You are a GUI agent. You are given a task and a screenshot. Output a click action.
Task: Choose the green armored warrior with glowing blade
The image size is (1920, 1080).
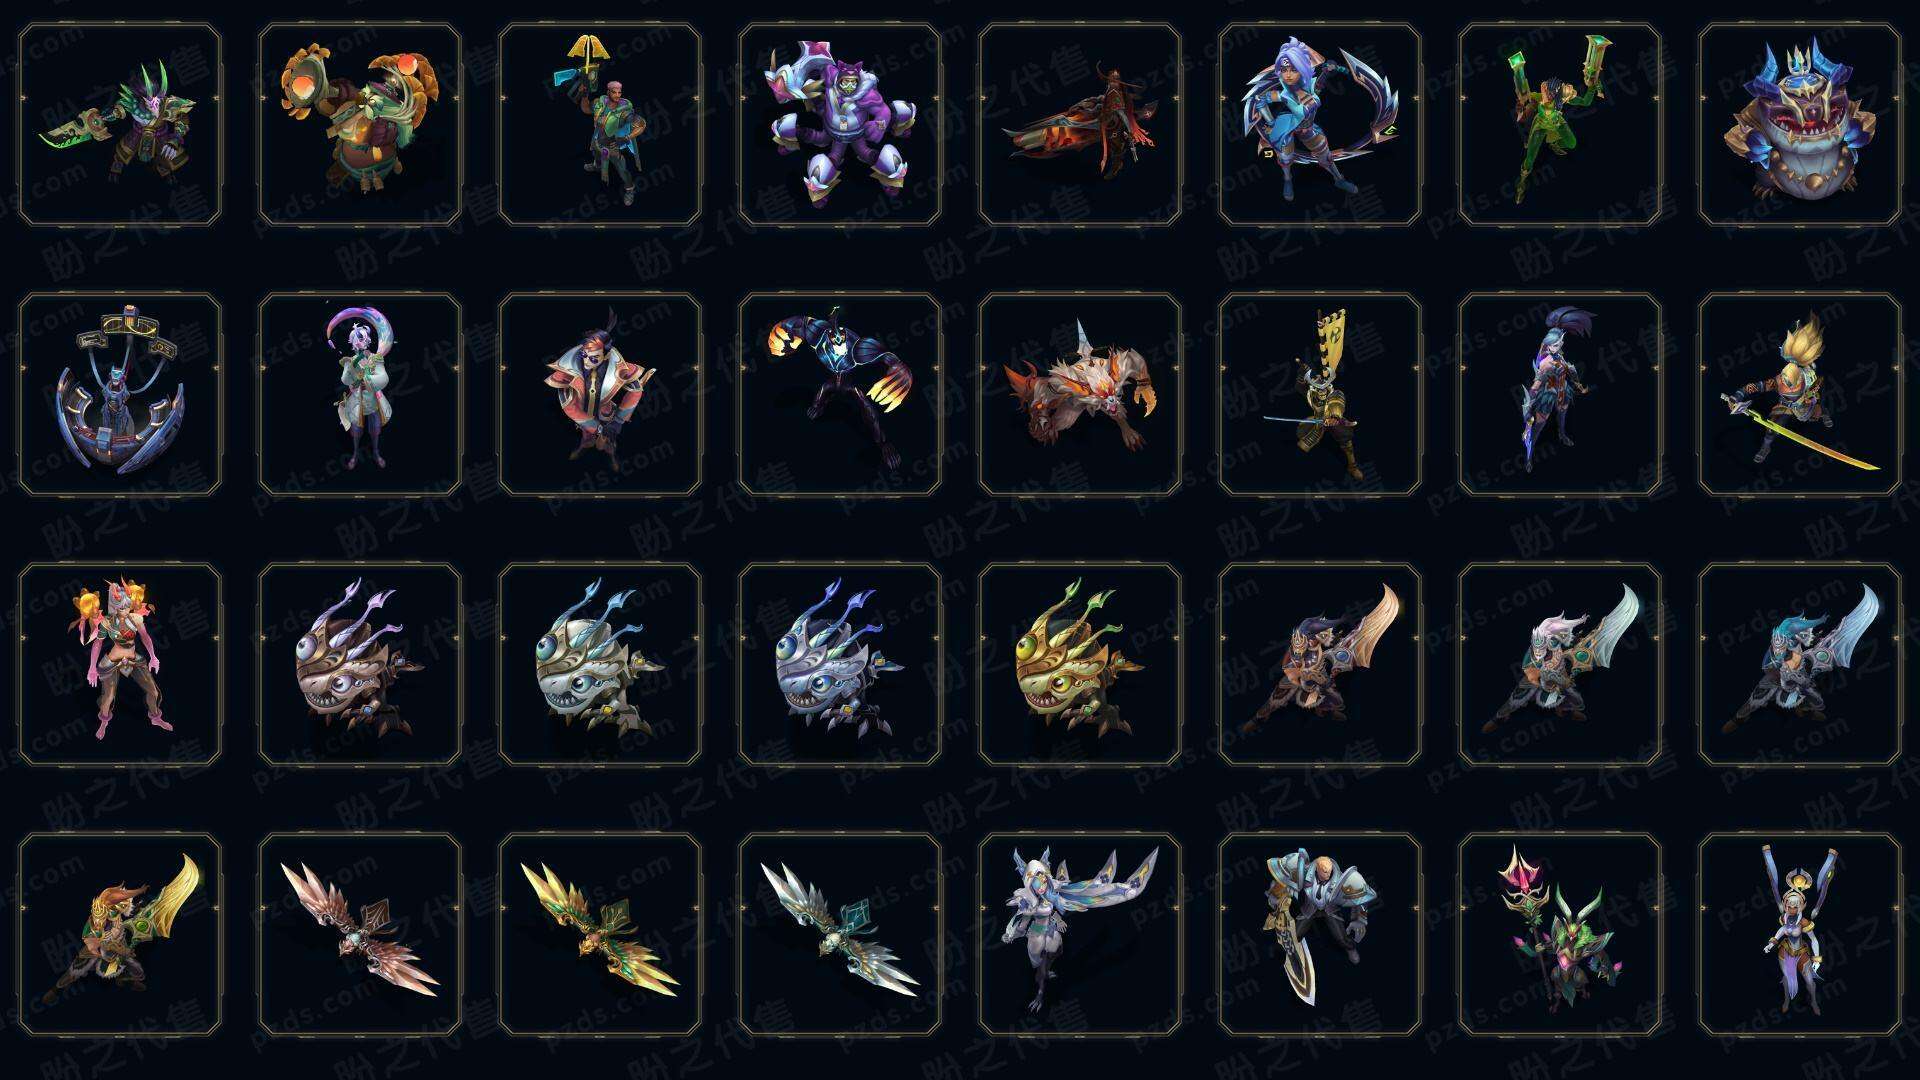point(119,125)
